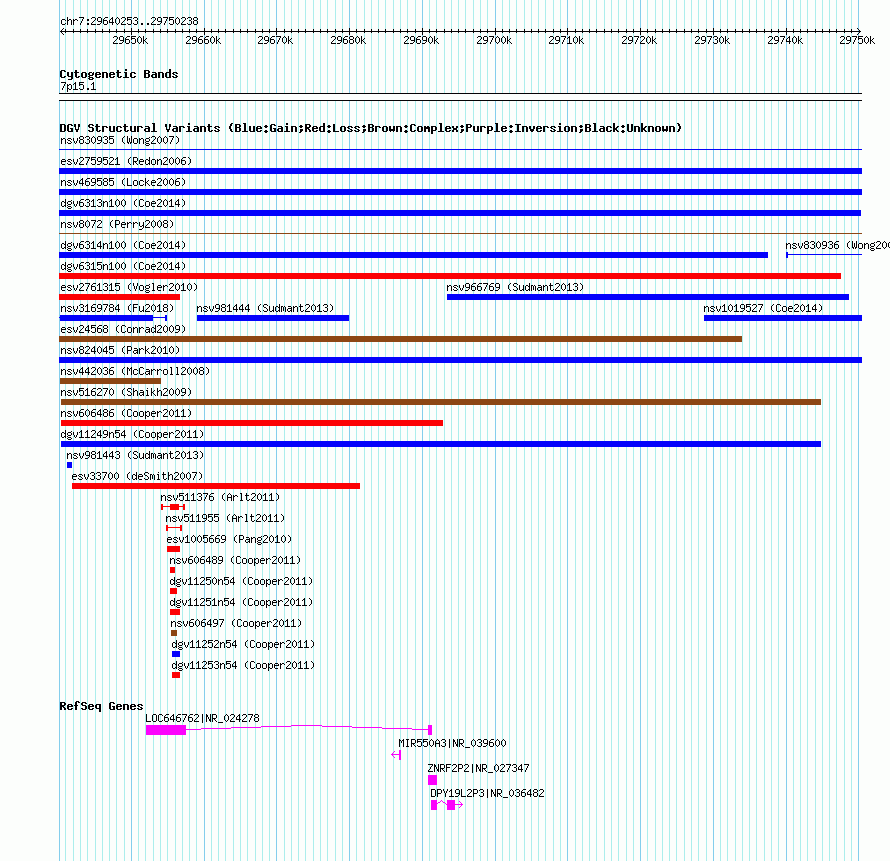This screenshot has width=890, height=861.
Task: Select the nsv469585 (Locke2006) variant label
Action: 123,182
